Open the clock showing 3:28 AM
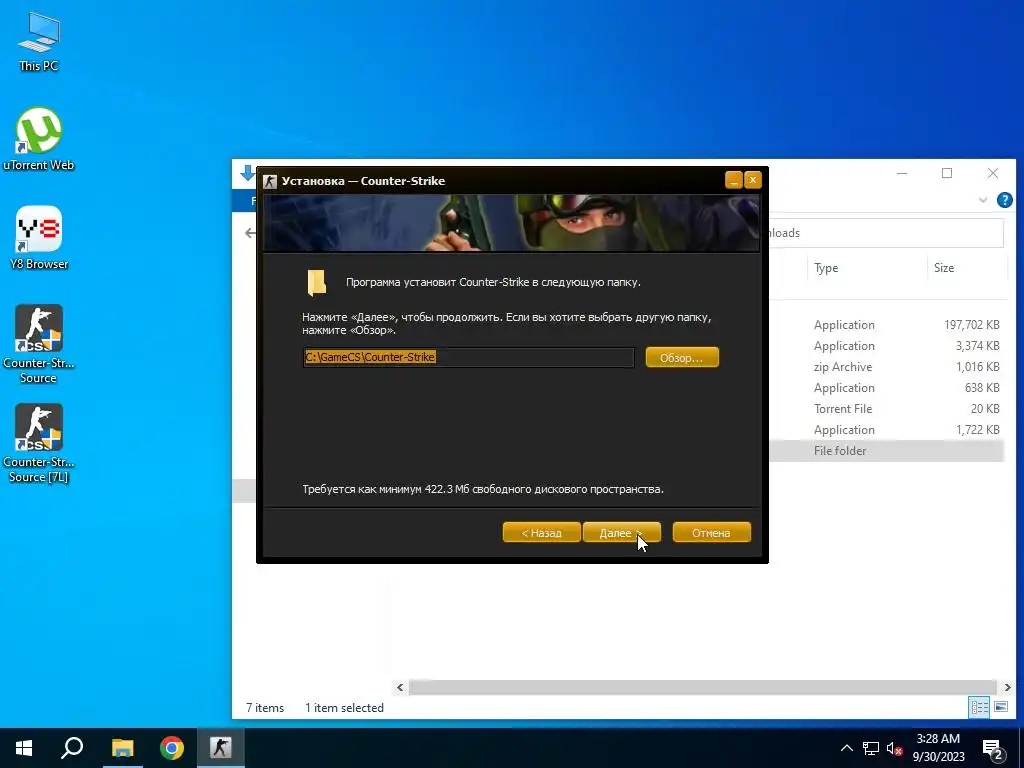Screen dimensions: 1024x768 [938, 748]
